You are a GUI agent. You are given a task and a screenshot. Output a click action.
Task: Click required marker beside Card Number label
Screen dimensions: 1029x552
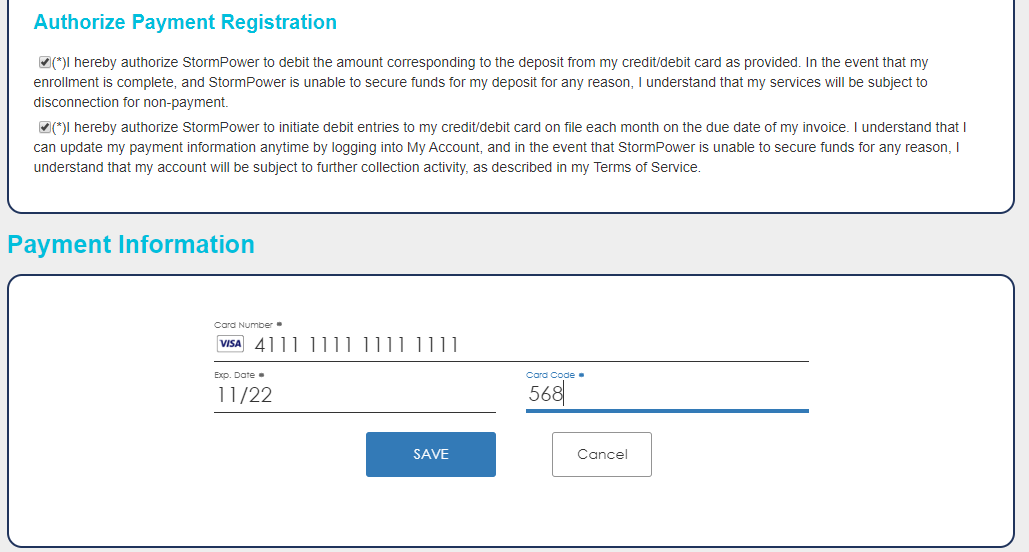pos(279,324)
